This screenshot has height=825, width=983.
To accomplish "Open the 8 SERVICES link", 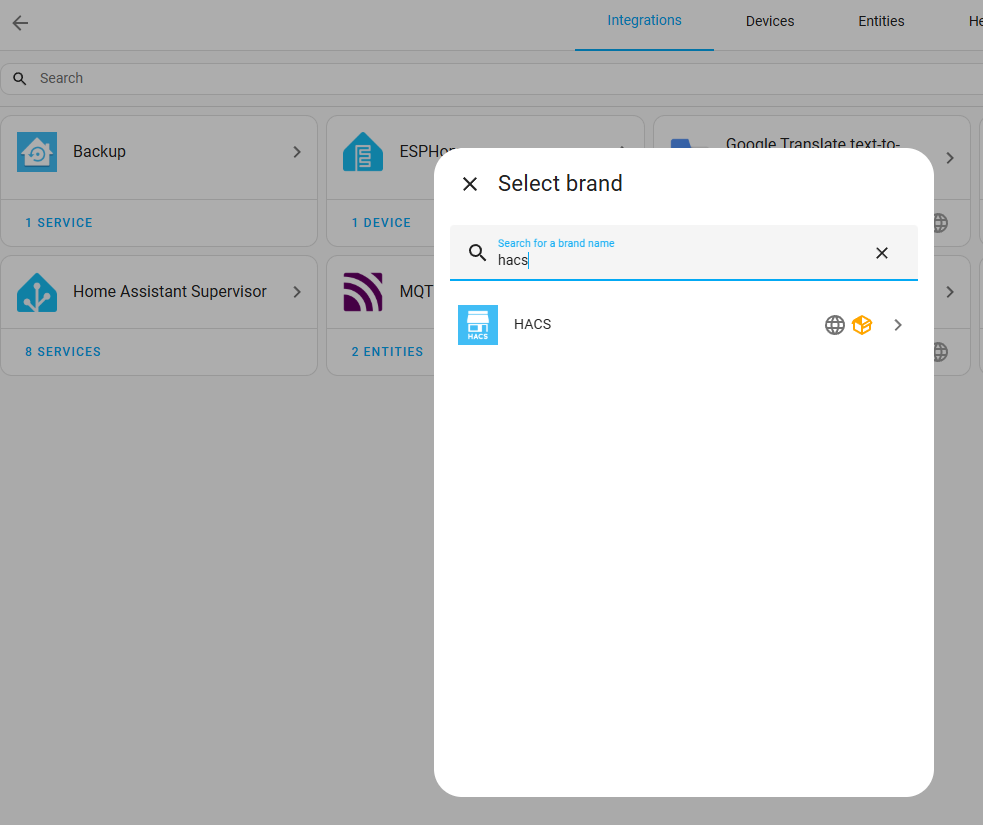I will click(63, 352).
